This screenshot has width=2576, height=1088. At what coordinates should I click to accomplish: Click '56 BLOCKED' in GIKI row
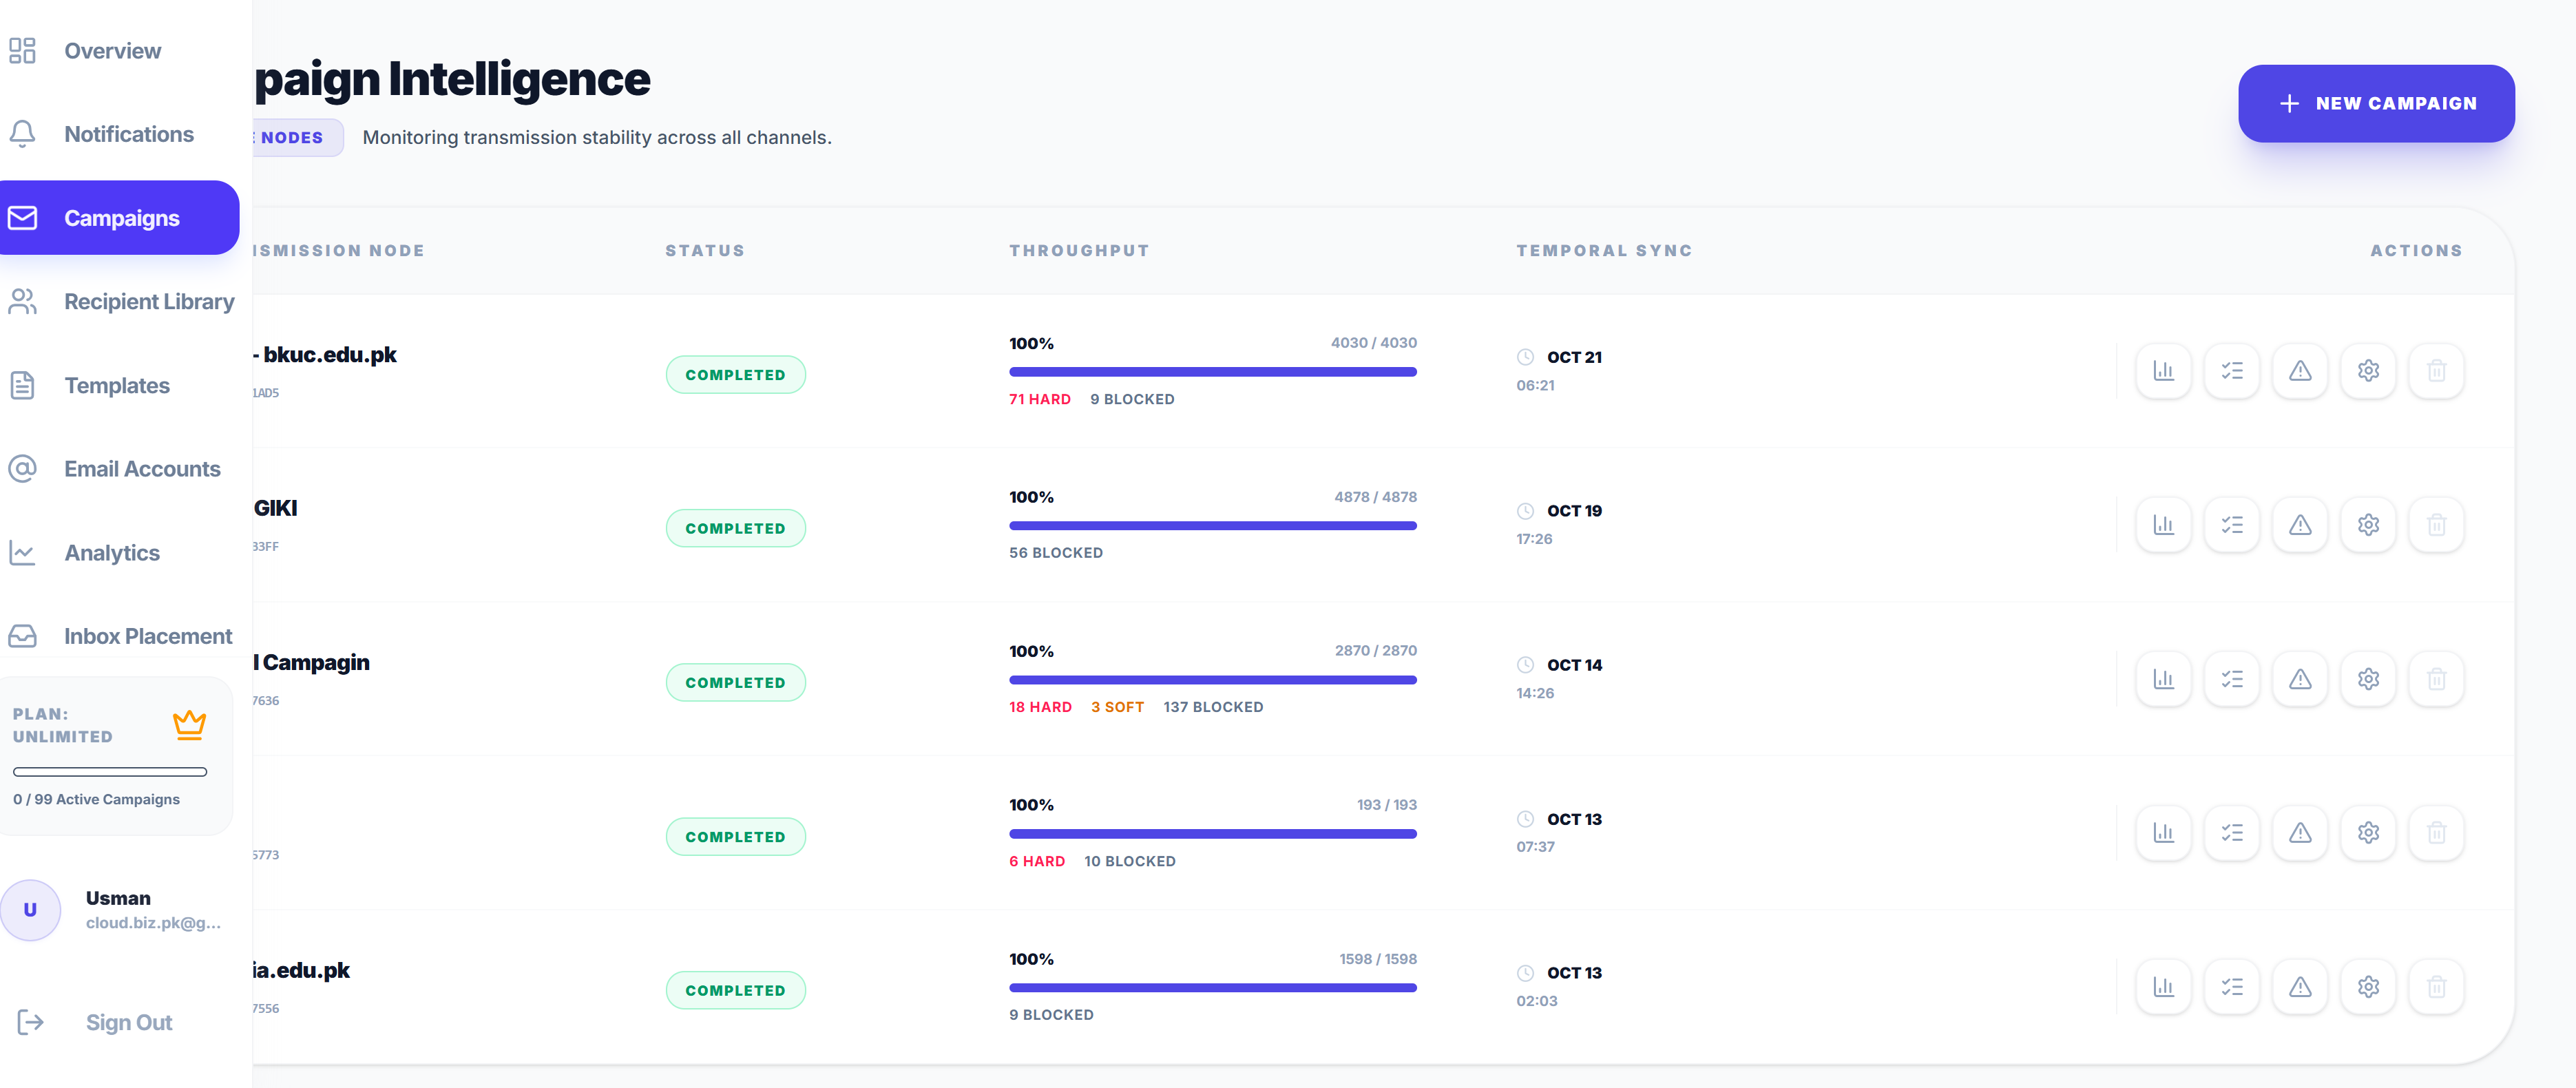[x=1055, y=553]
